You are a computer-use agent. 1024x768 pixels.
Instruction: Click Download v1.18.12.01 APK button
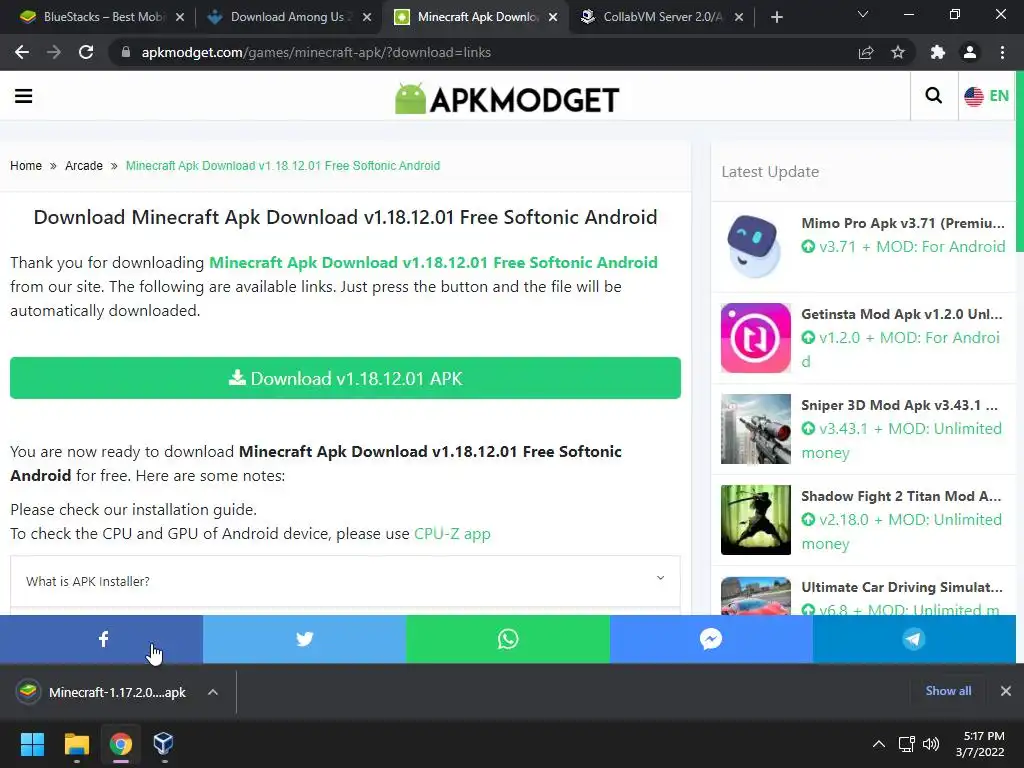click(x=345, y=378)
